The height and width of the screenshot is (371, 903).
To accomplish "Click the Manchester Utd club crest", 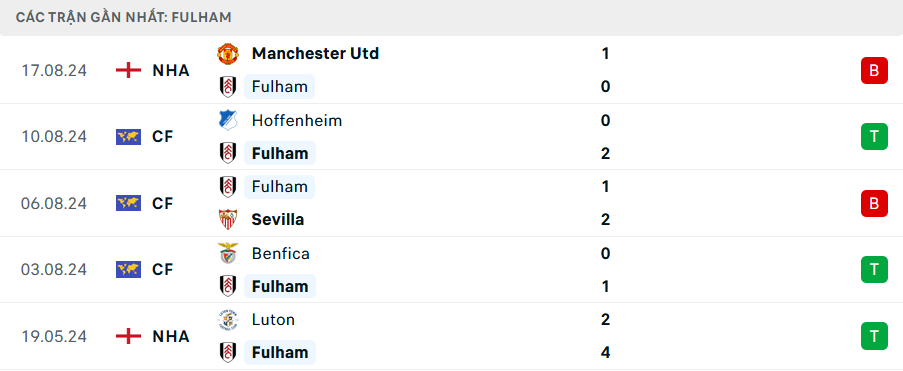I will [227, 54].
